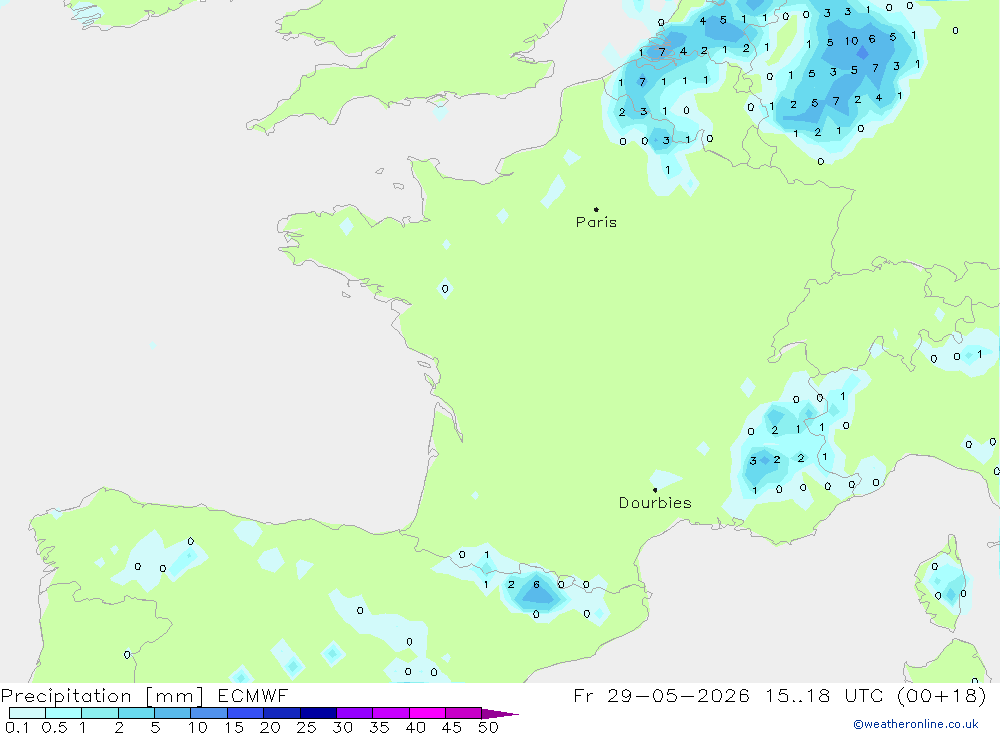The width and height of the screenshot is (1000, 733).
Task: Pick the 40–45 mm magenta legend swatch
Action: (x=427, y=713)
